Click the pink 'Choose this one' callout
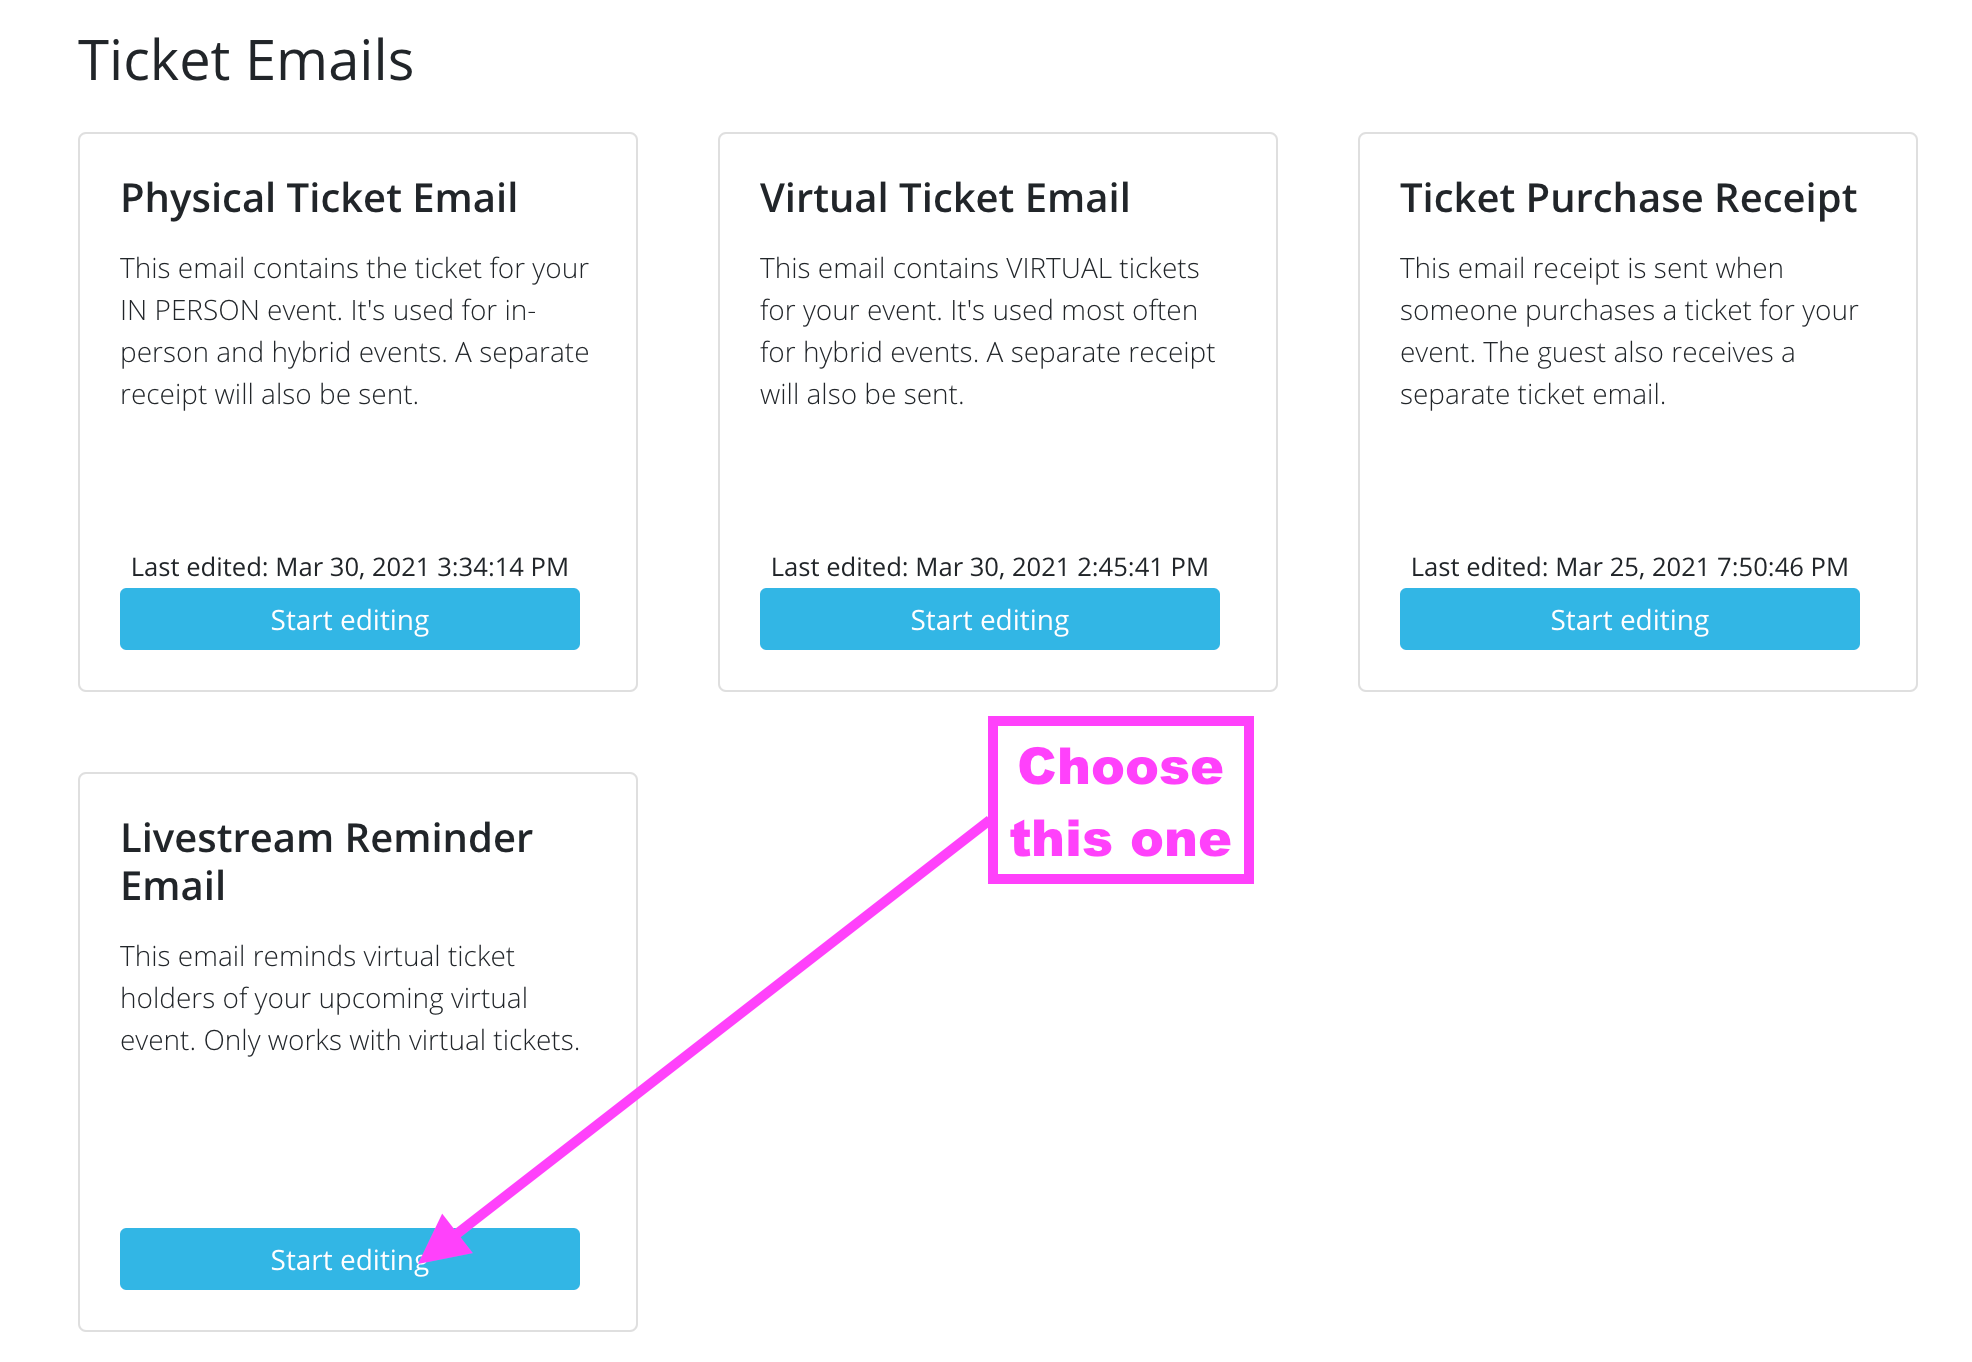This screenshot has height=1362, width=1972. pyautogui.click(x=1120, y=801)
